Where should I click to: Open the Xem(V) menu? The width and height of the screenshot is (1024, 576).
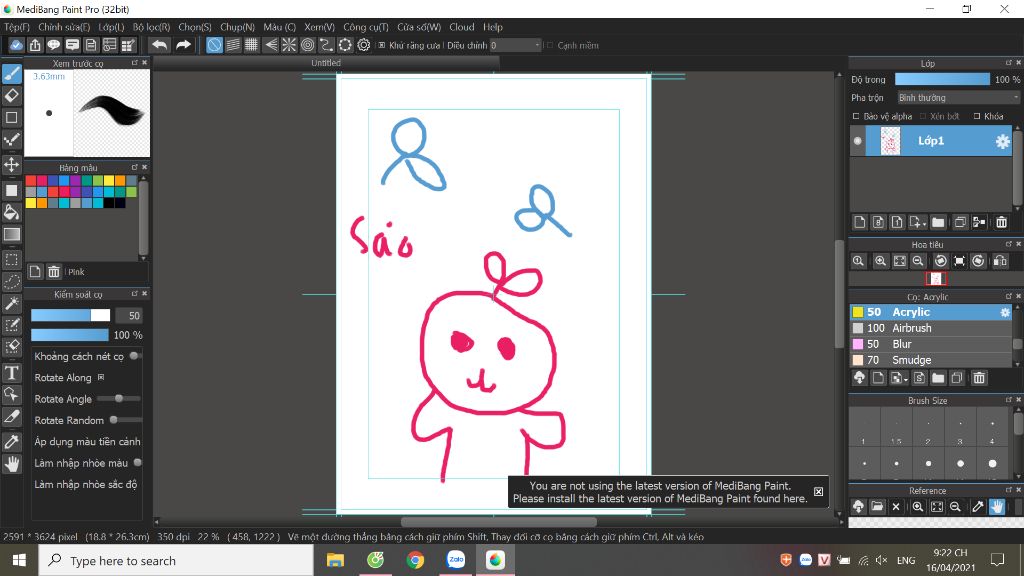[x=319, y=27]
